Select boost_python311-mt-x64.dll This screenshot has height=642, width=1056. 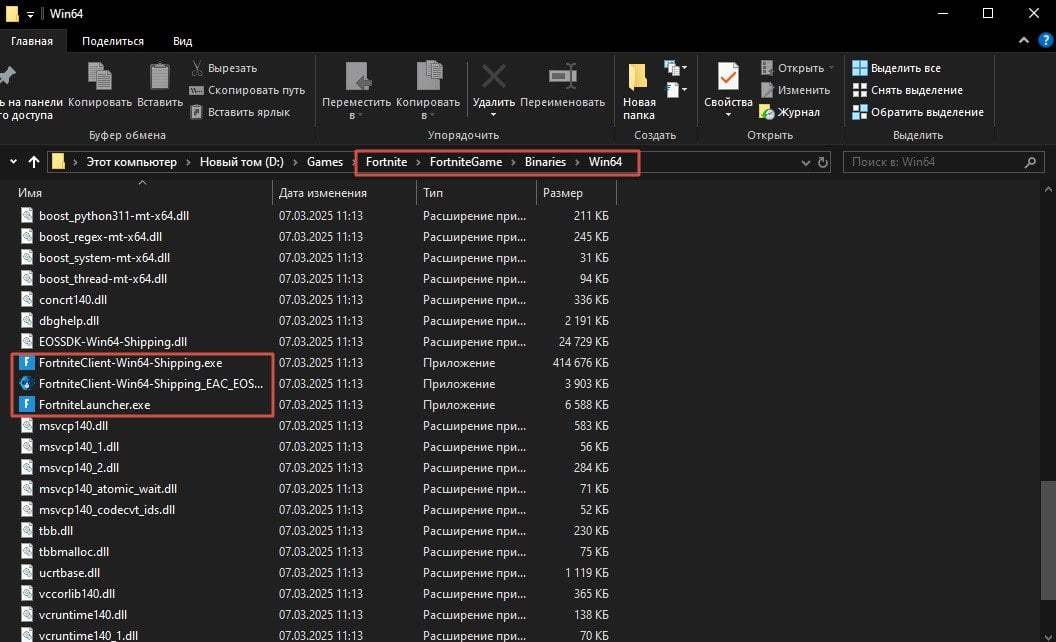click(114, 216)
